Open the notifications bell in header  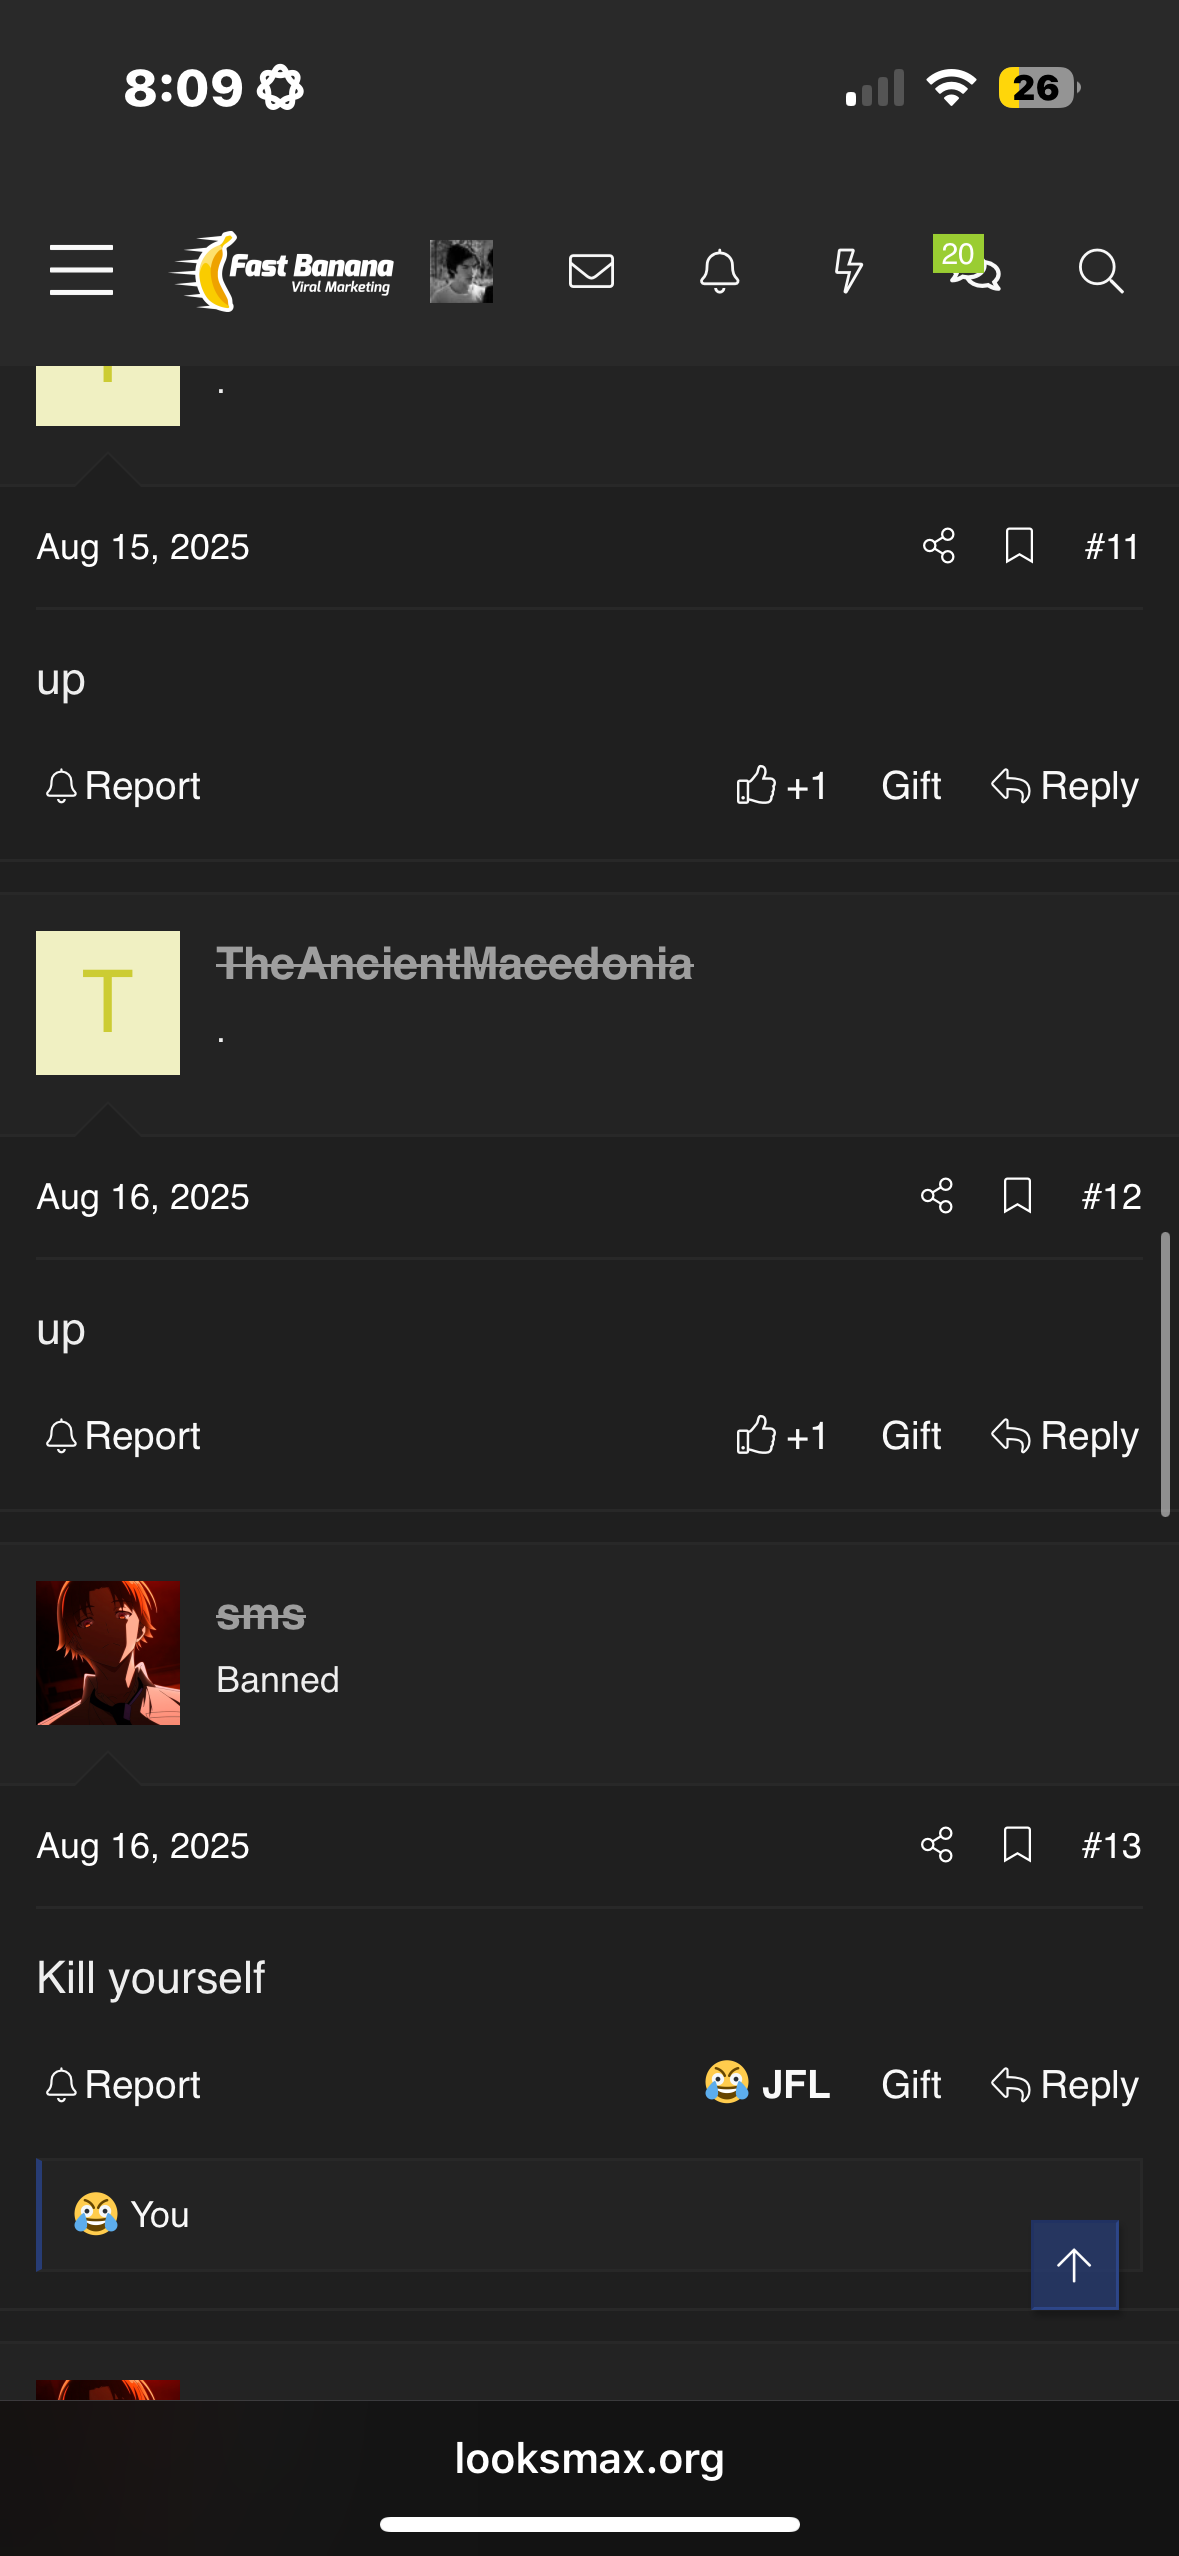719,270
